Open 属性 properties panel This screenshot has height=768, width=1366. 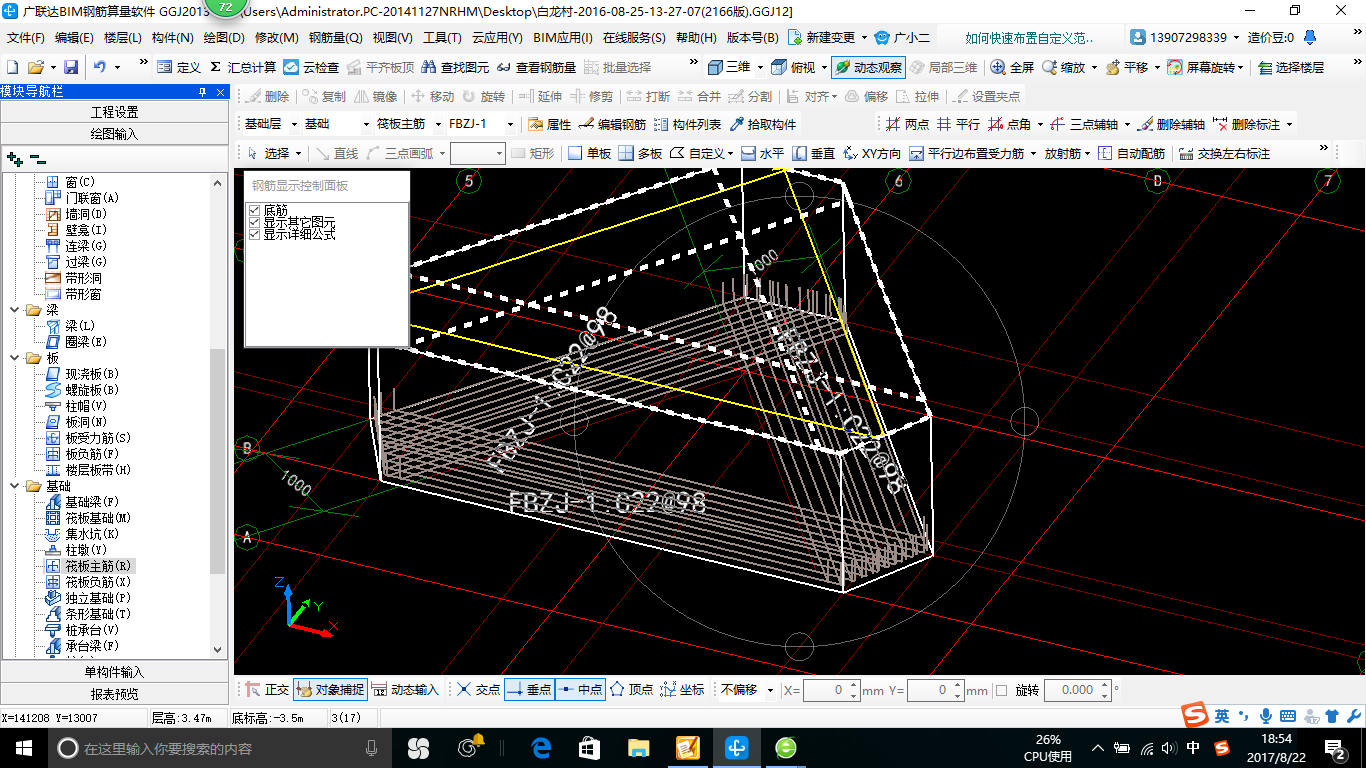(549, 124)
